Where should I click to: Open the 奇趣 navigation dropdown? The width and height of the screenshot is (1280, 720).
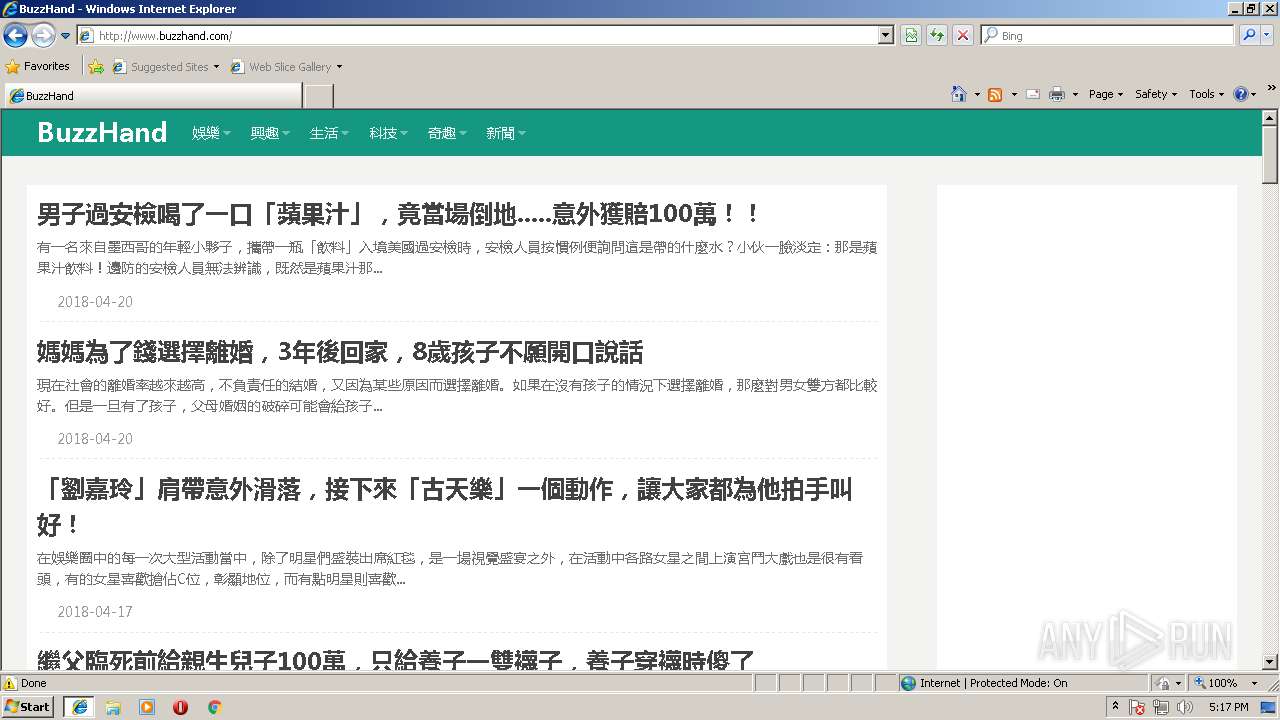pyautogui.click(x=447, y=133)
